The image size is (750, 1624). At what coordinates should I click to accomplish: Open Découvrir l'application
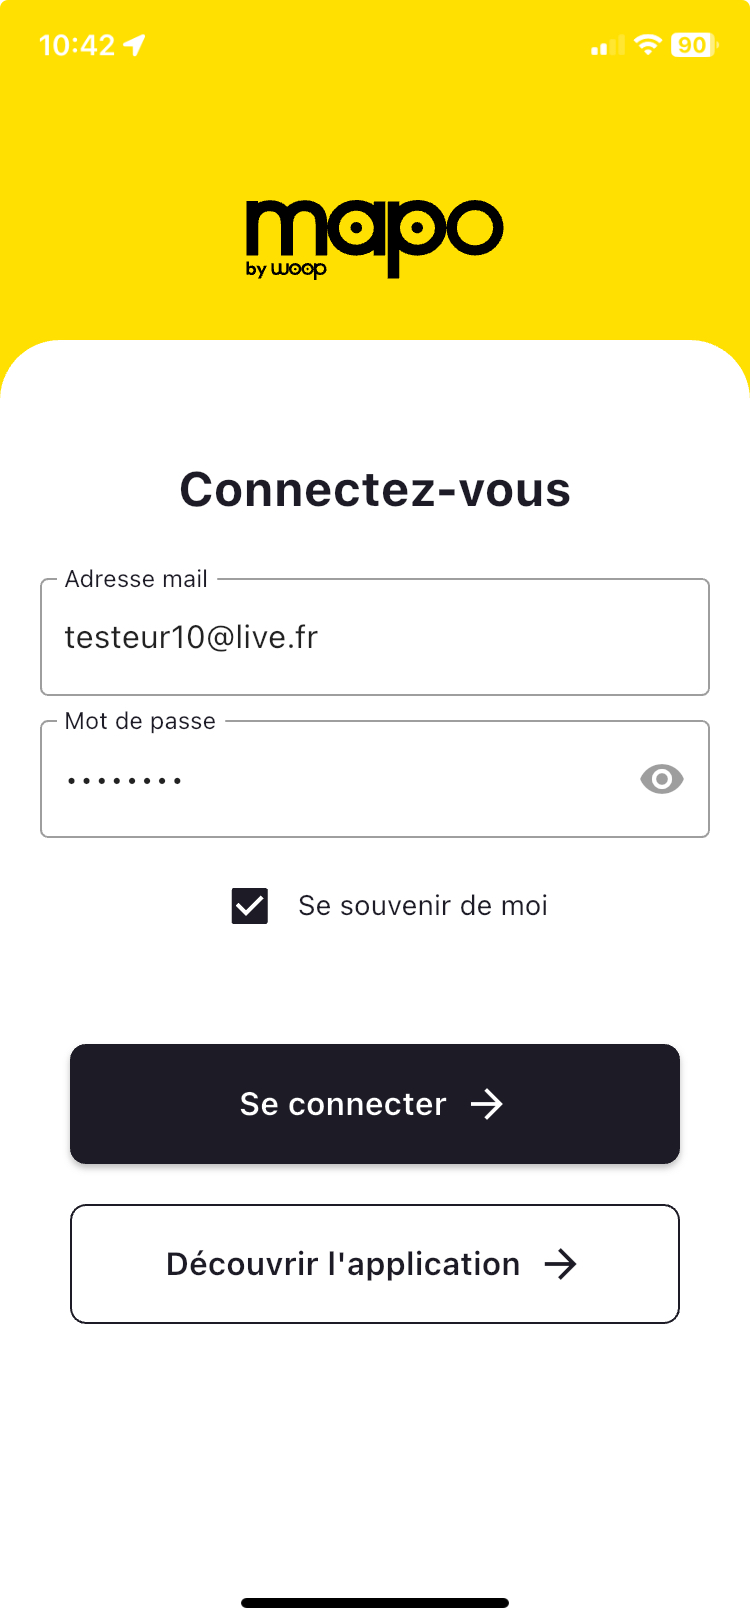coord(375,1264)
